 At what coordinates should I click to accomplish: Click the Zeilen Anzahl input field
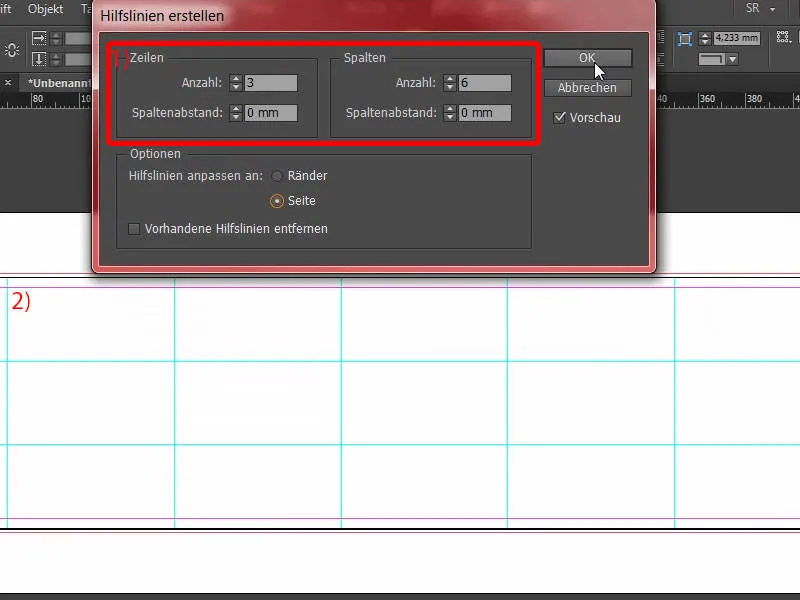tap(270, 83)
